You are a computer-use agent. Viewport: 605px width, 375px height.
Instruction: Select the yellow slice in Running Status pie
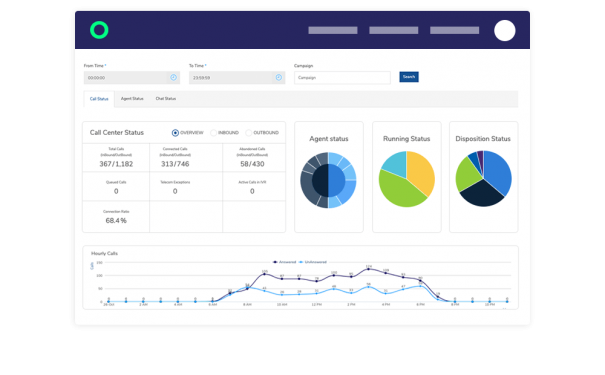(421, 171)
